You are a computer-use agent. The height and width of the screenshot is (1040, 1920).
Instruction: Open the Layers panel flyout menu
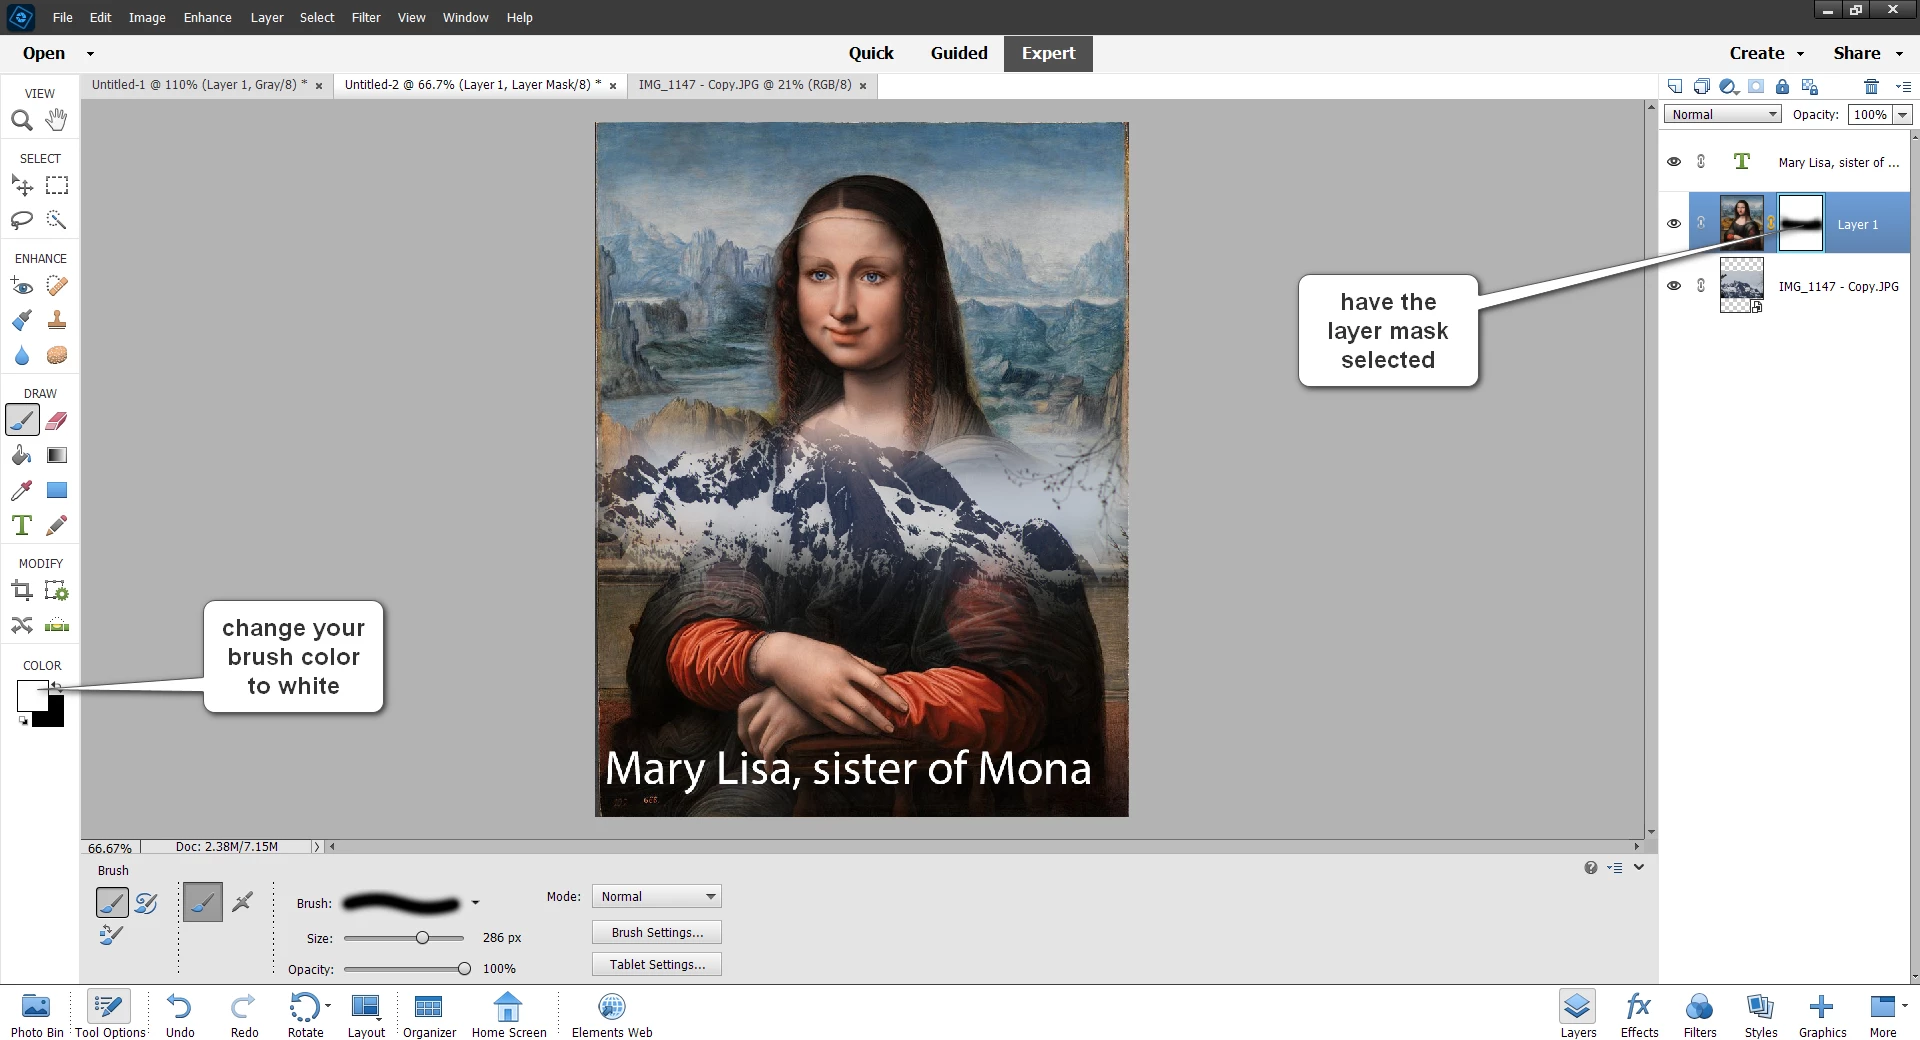click(x=1902, y=87)
